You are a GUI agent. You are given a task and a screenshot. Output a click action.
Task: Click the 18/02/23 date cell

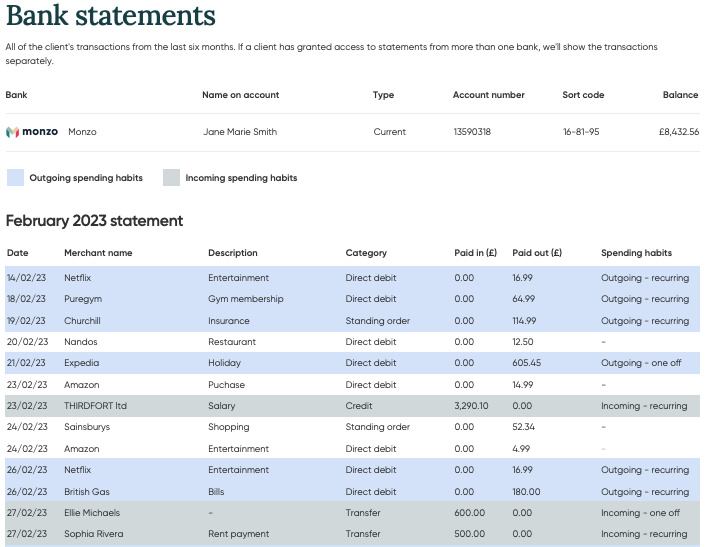pos(26,299)
